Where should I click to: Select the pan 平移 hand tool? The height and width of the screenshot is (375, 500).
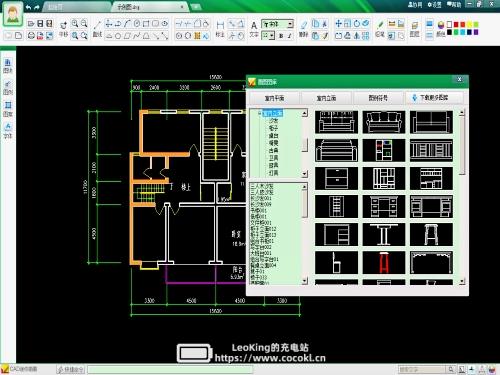coord(63,28)
